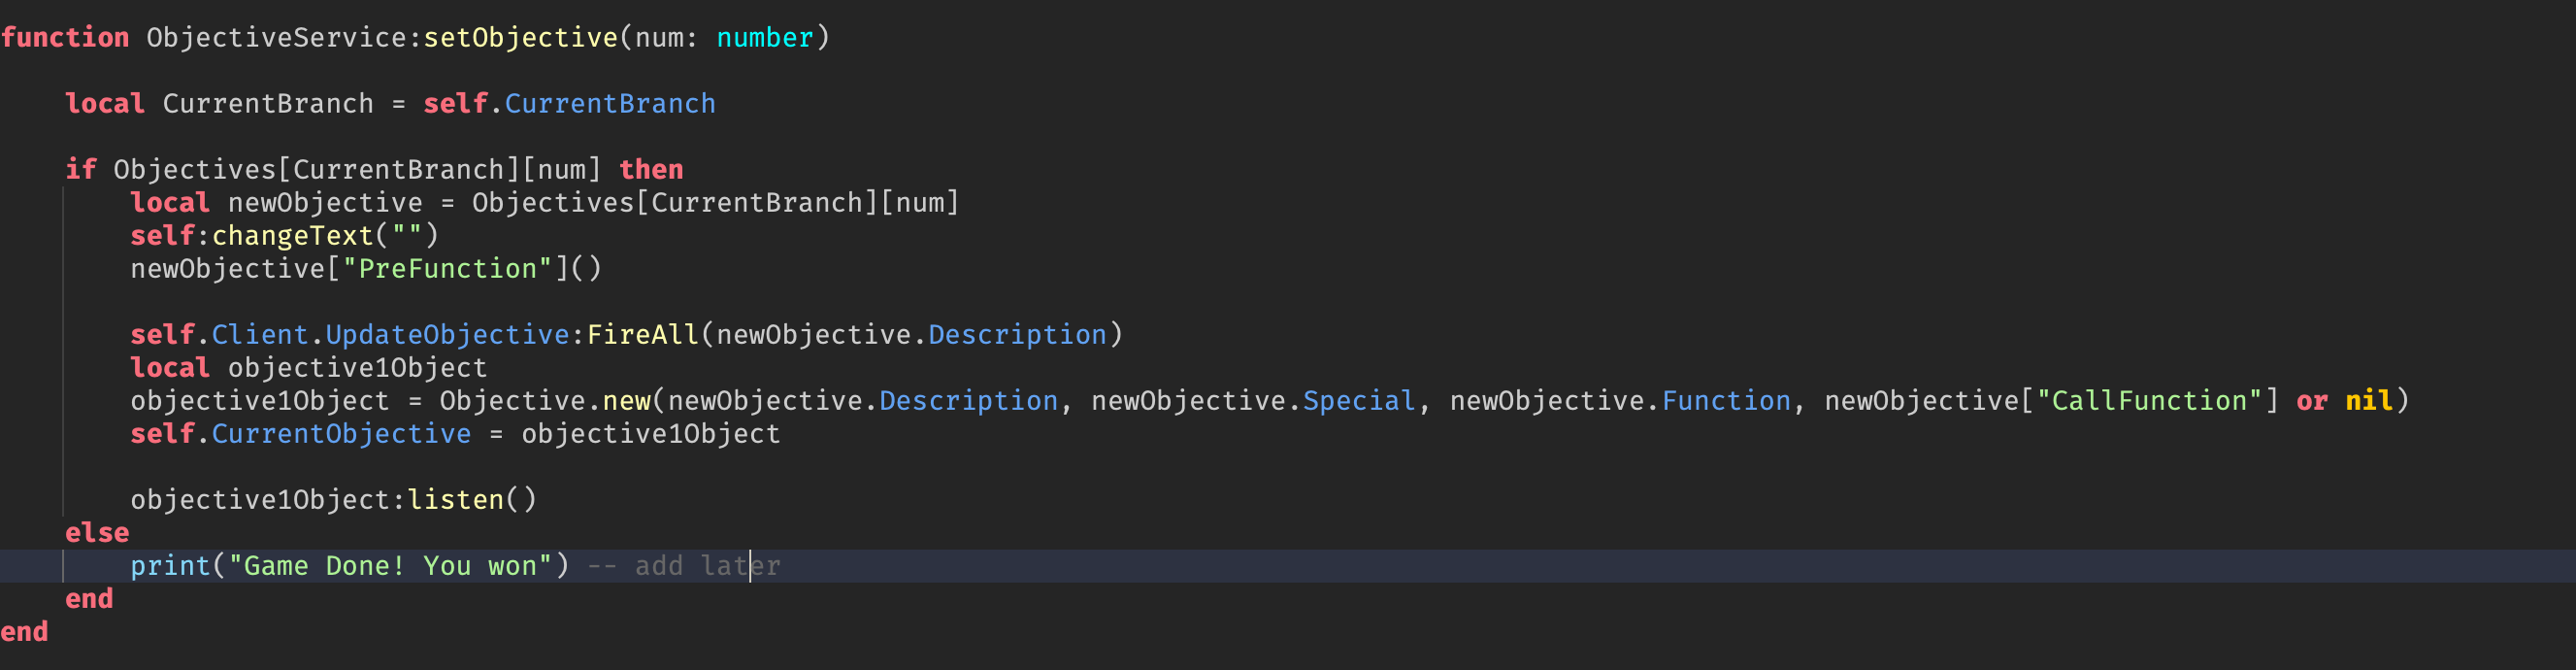
Task: Click the "CallFunction" string key
Action: (2149, 401)
